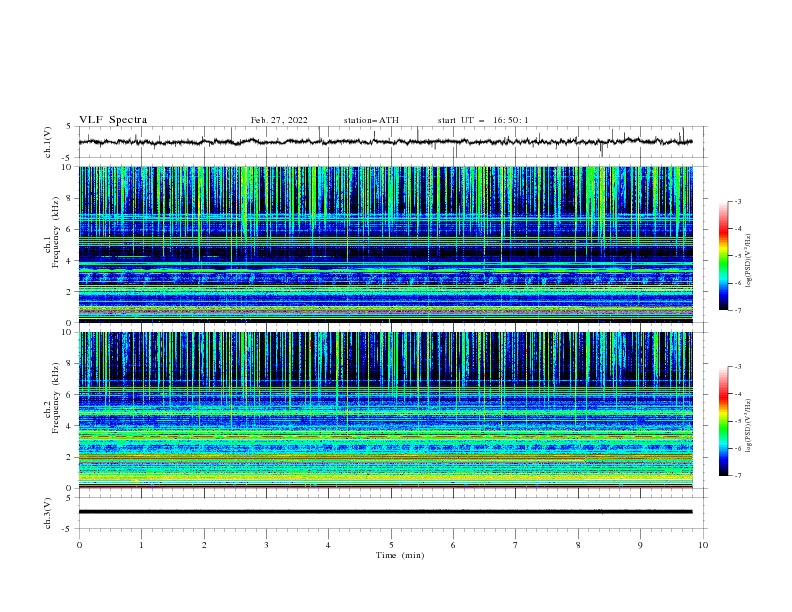The height and width of the screenshot is (612, 792).
Task: Click the "-3" tick on ch.2 color bar
Action: click(738, 367)
